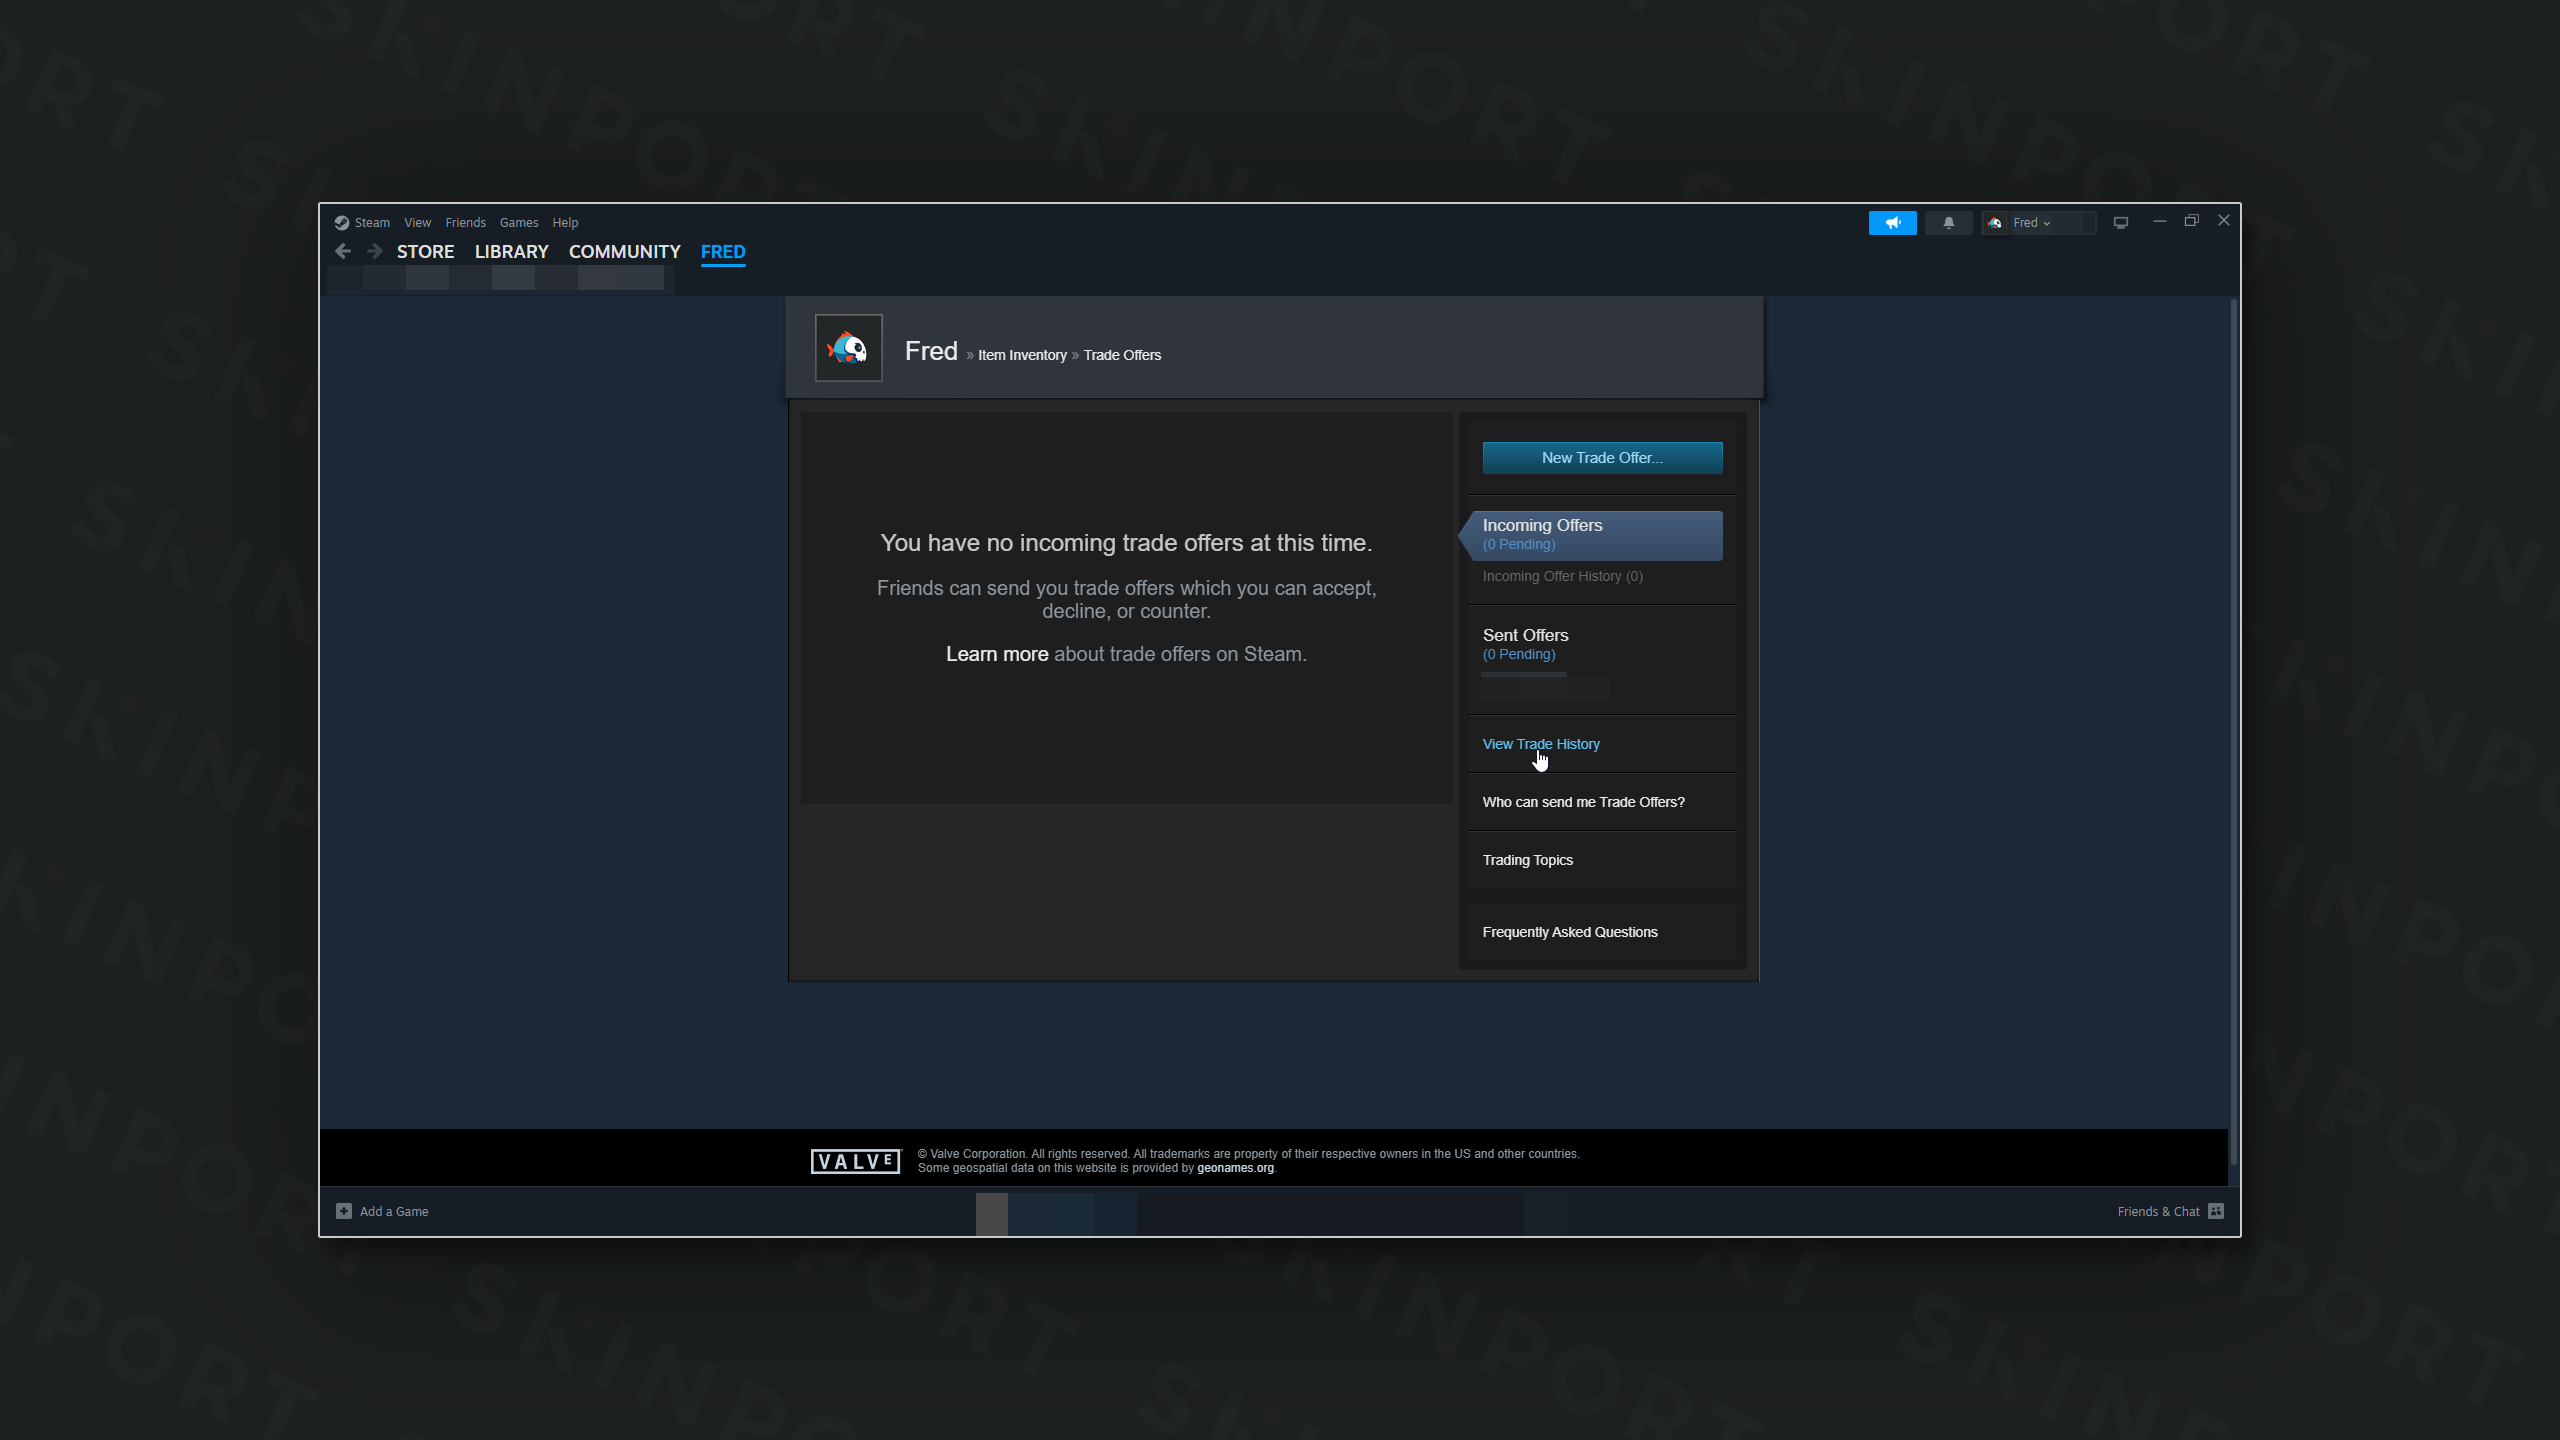Open View Trade History
Viewport: 2560px width, 1440px height.
click(x=1540, y=743)
